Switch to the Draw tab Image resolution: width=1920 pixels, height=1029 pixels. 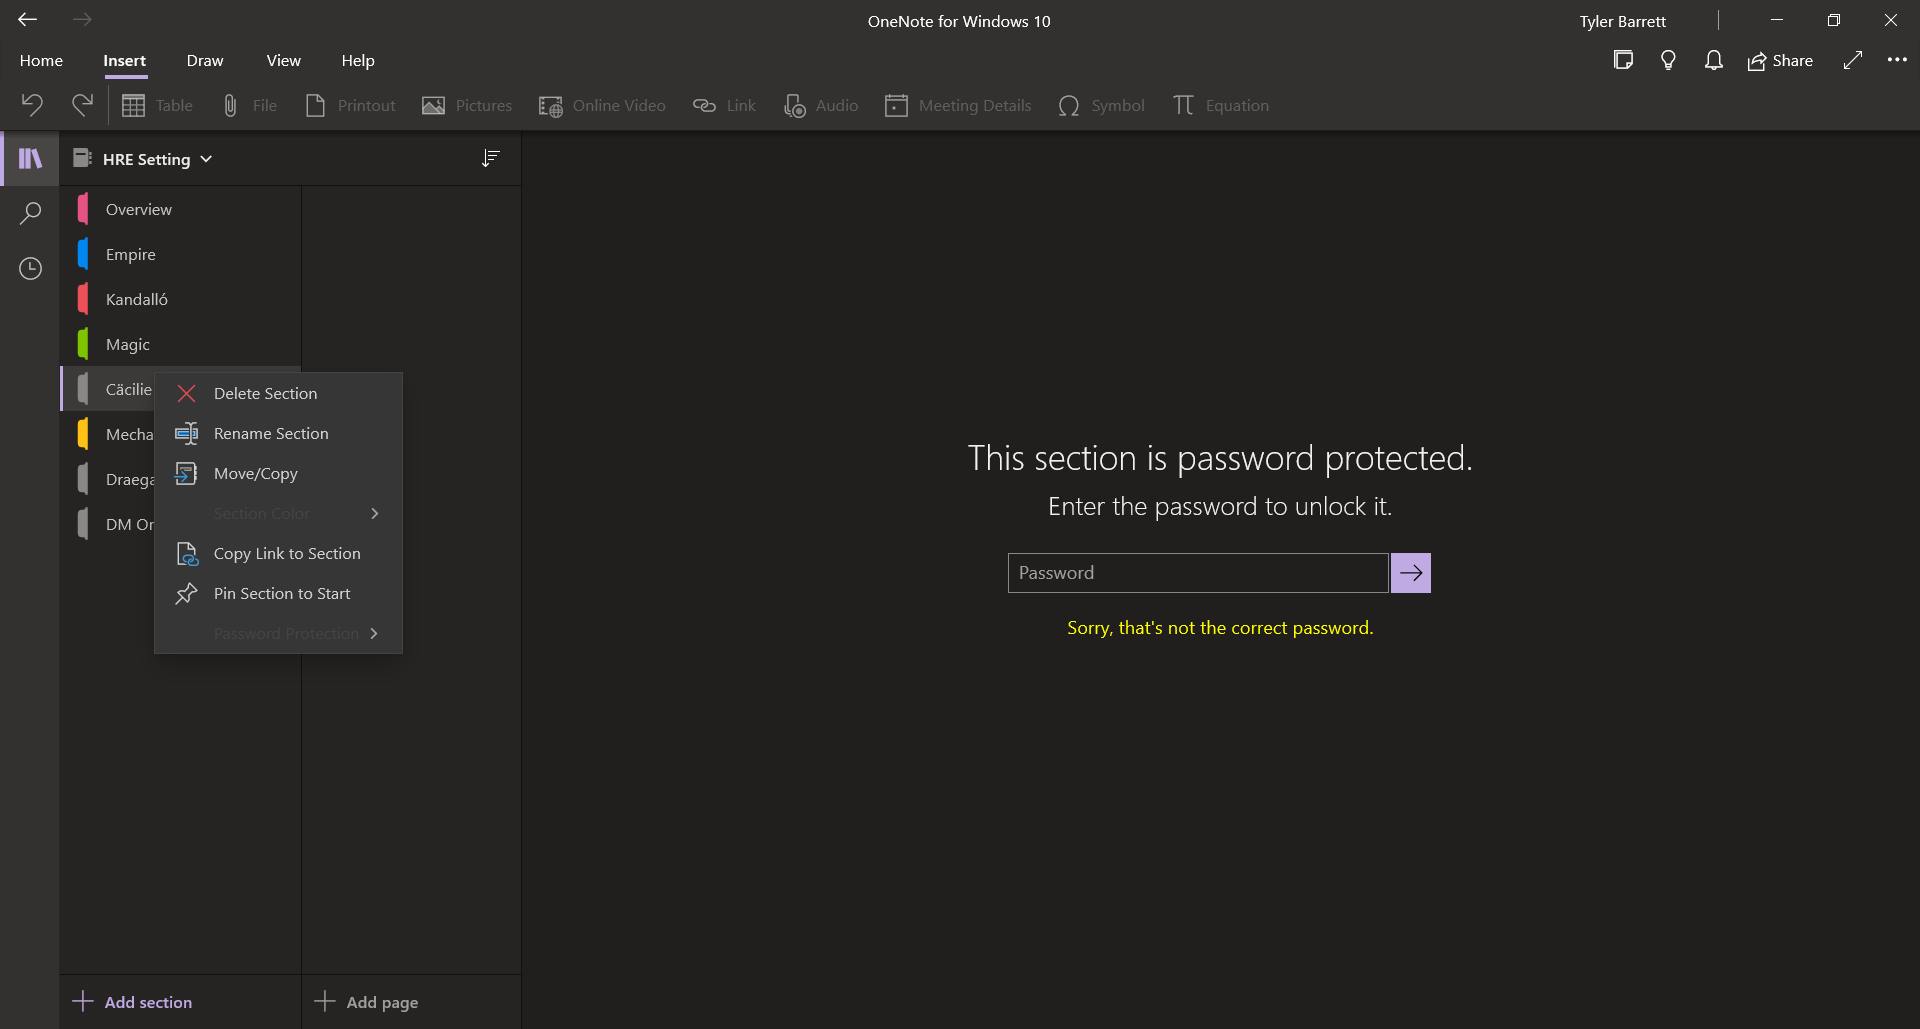pos(205,61)
